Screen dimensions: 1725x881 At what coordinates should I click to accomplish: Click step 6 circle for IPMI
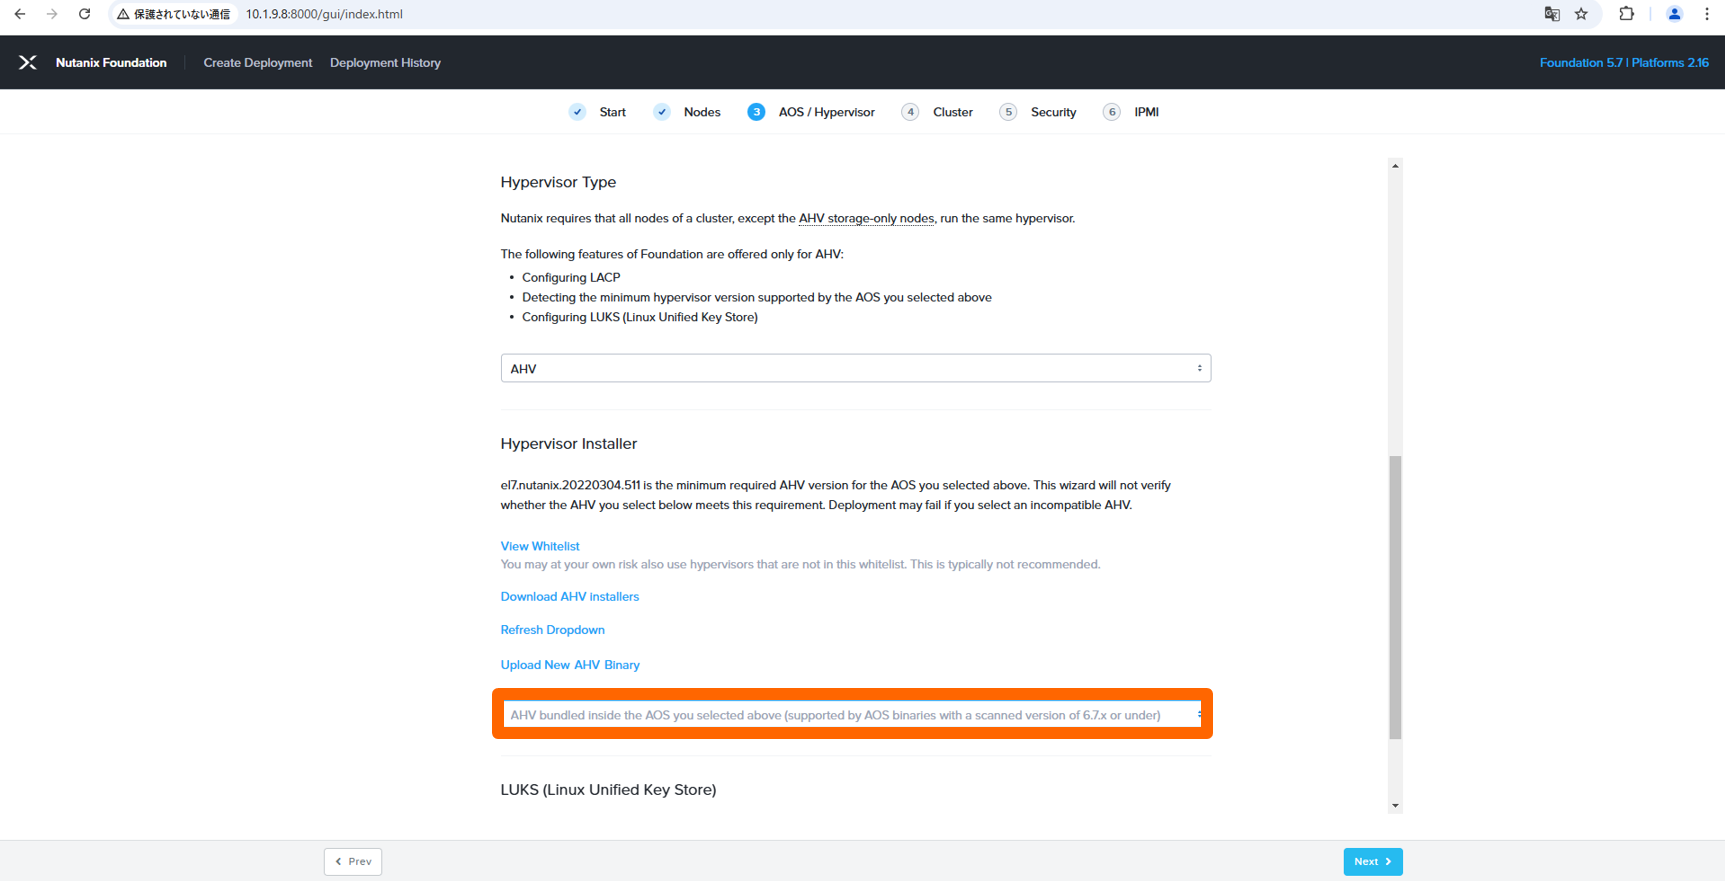tap(1112, 112)
